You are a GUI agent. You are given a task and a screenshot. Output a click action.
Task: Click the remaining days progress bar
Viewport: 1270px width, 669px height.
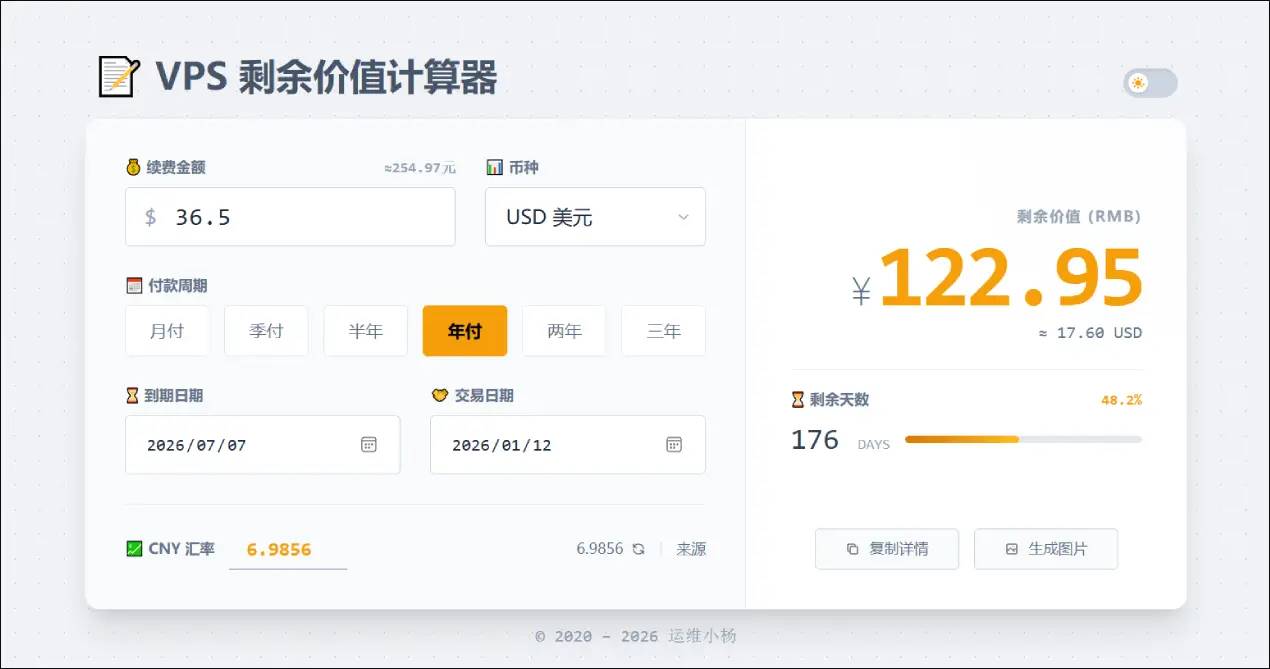tap(1022, 439)
